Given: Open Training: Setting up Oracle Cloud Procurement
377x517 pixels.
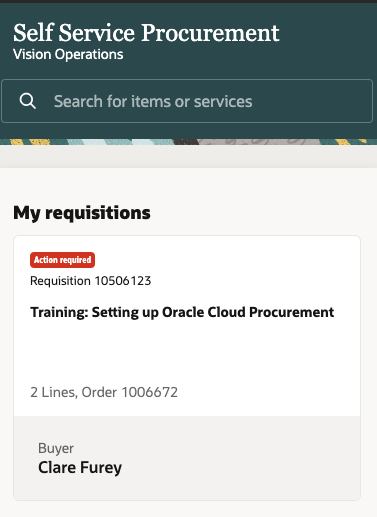Looking at the screenshot, I should pyautogui.click(x=182, y=313).
